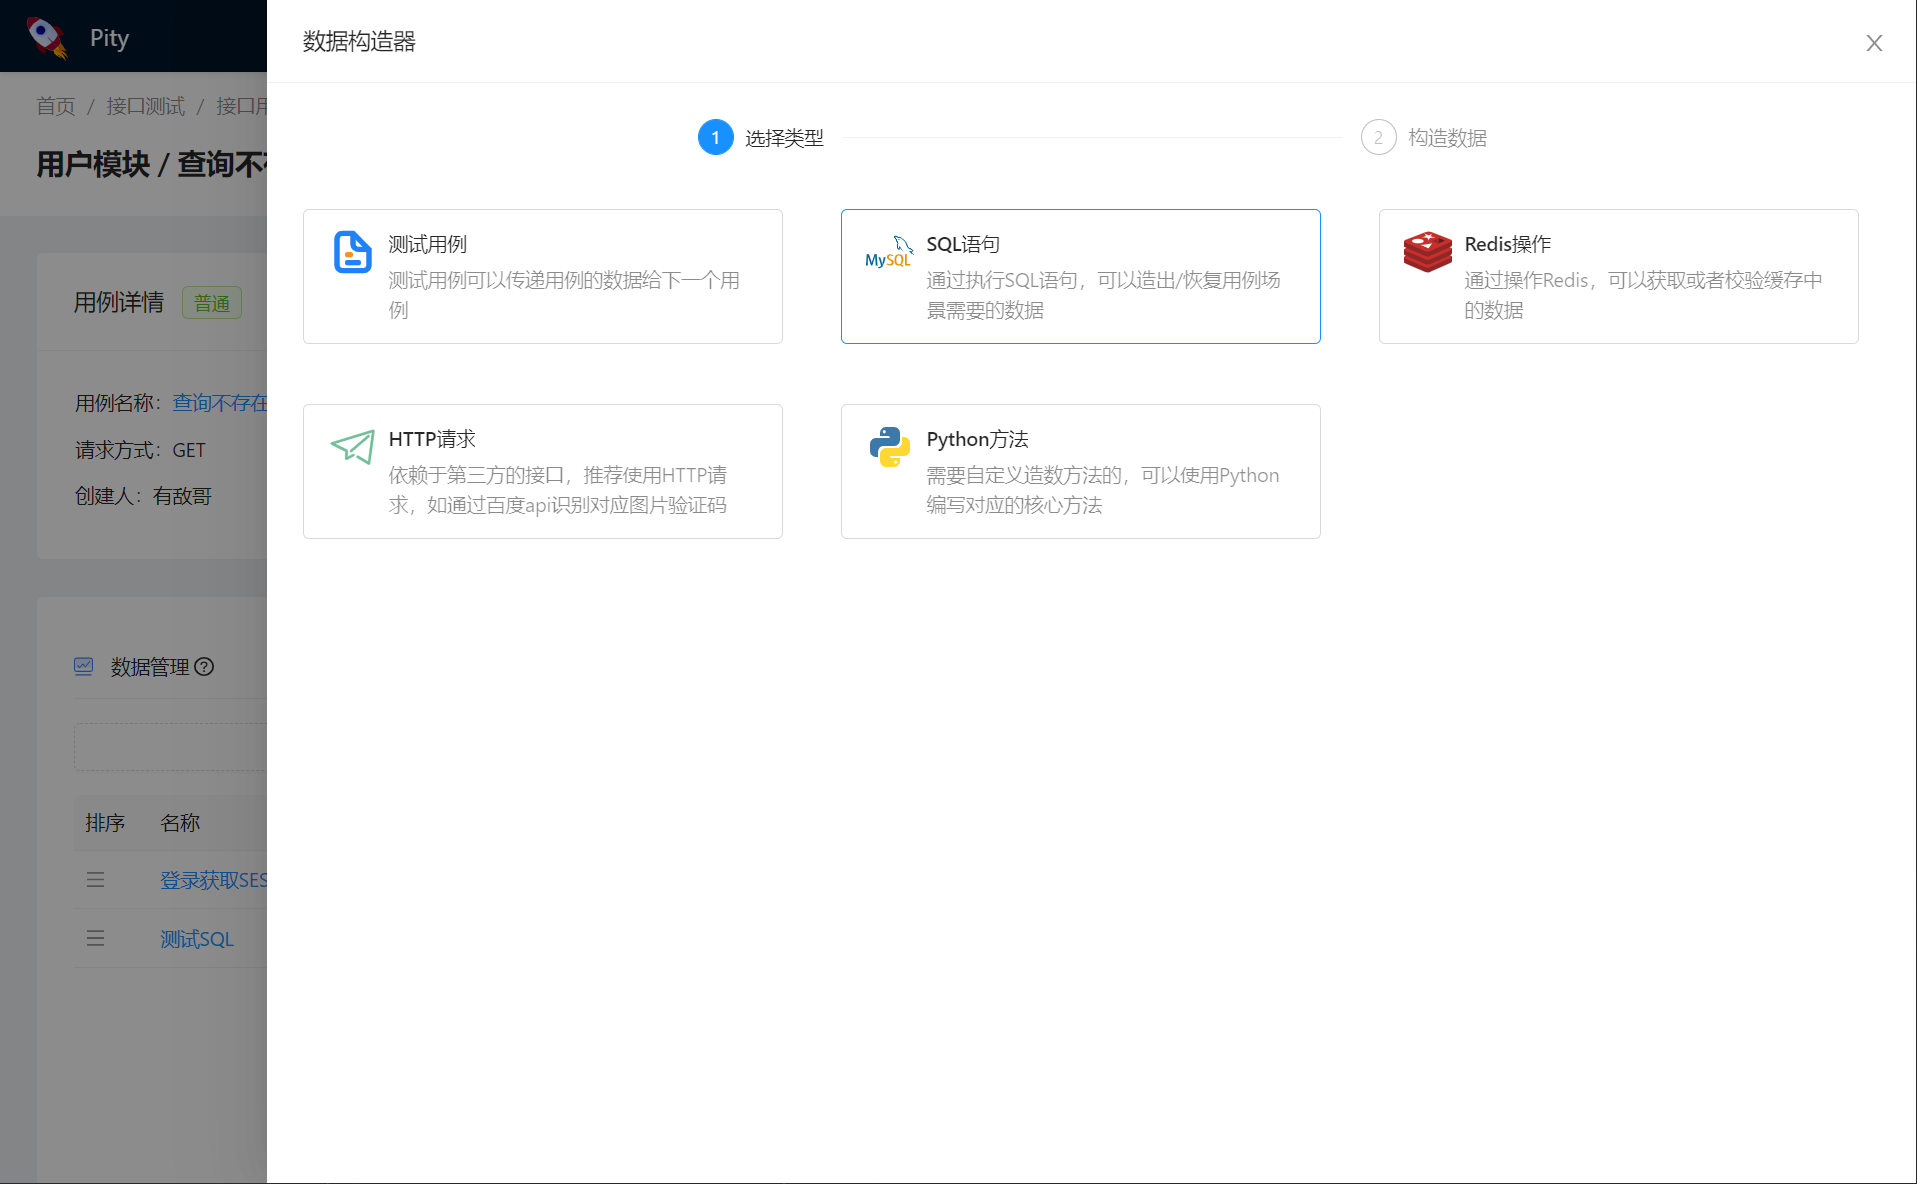Select step 2 构造数据
The width and height of the screenshot is (1917, 1184).
1424,137
